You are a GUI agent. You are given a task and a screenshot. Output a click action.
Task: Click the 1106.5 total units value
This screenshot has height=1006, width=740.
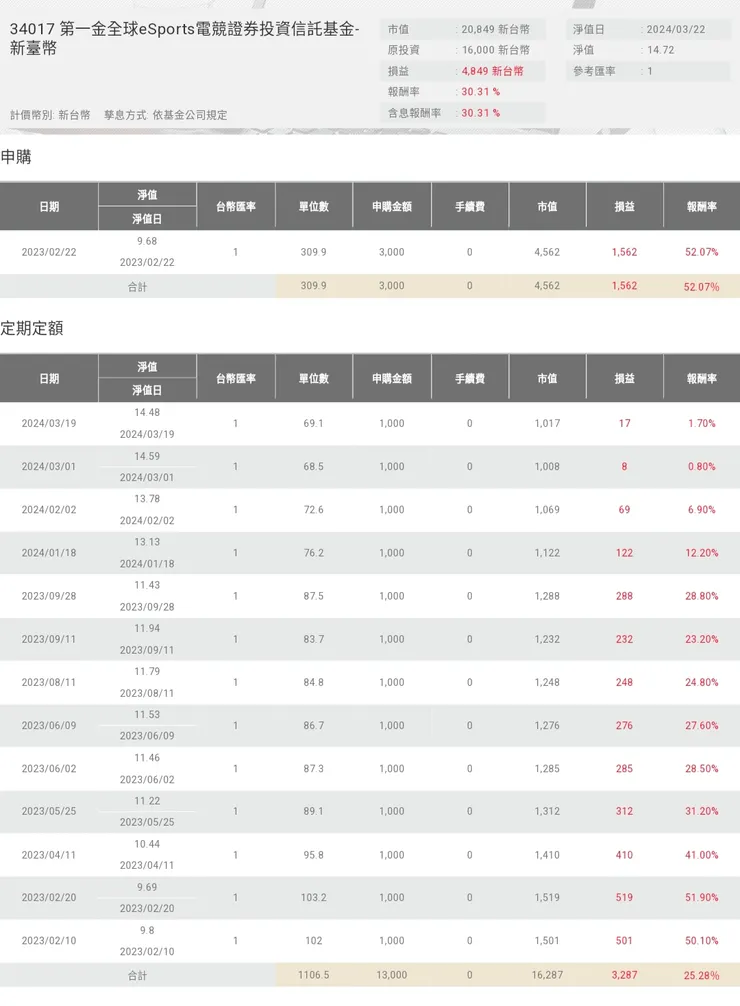coord(314,975)
